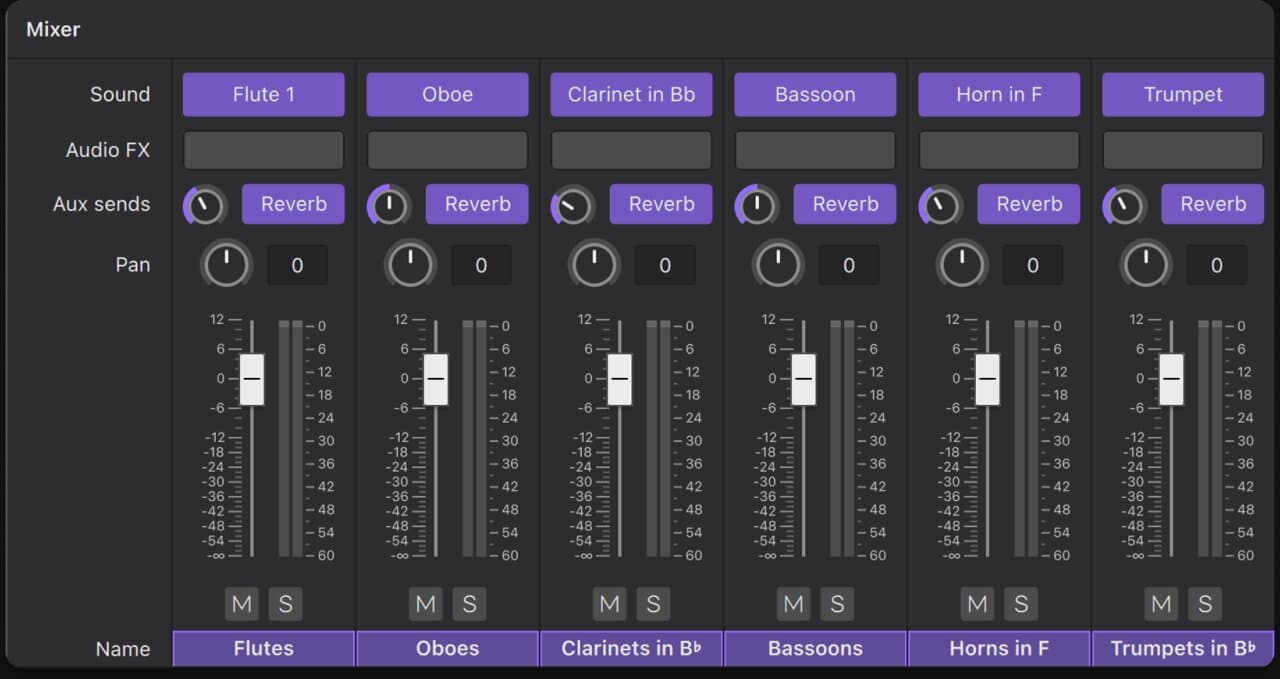Click the Oboes volume fader handle
Image resolution: width=1280 pixels, height=679 pixels.
(x=436, y=379)
